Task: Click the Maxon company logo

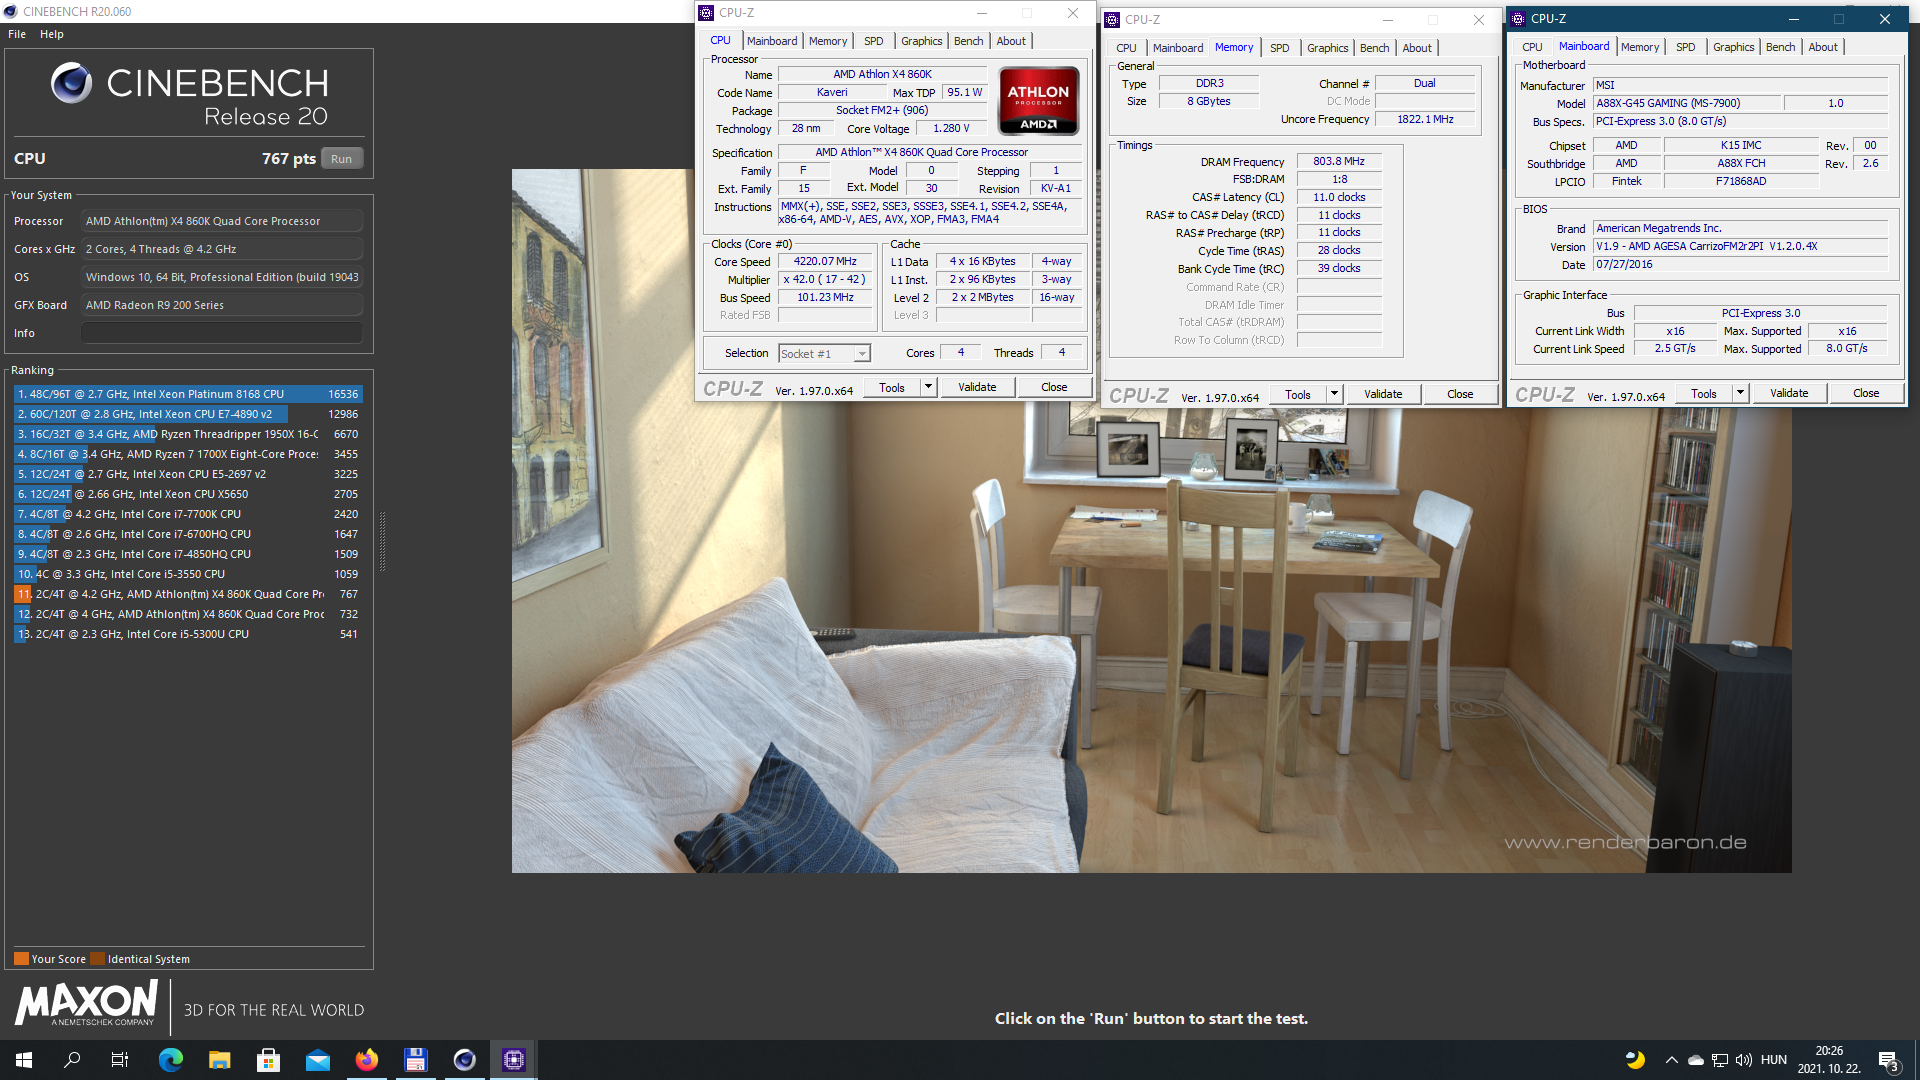Action: click(86, 1003)
